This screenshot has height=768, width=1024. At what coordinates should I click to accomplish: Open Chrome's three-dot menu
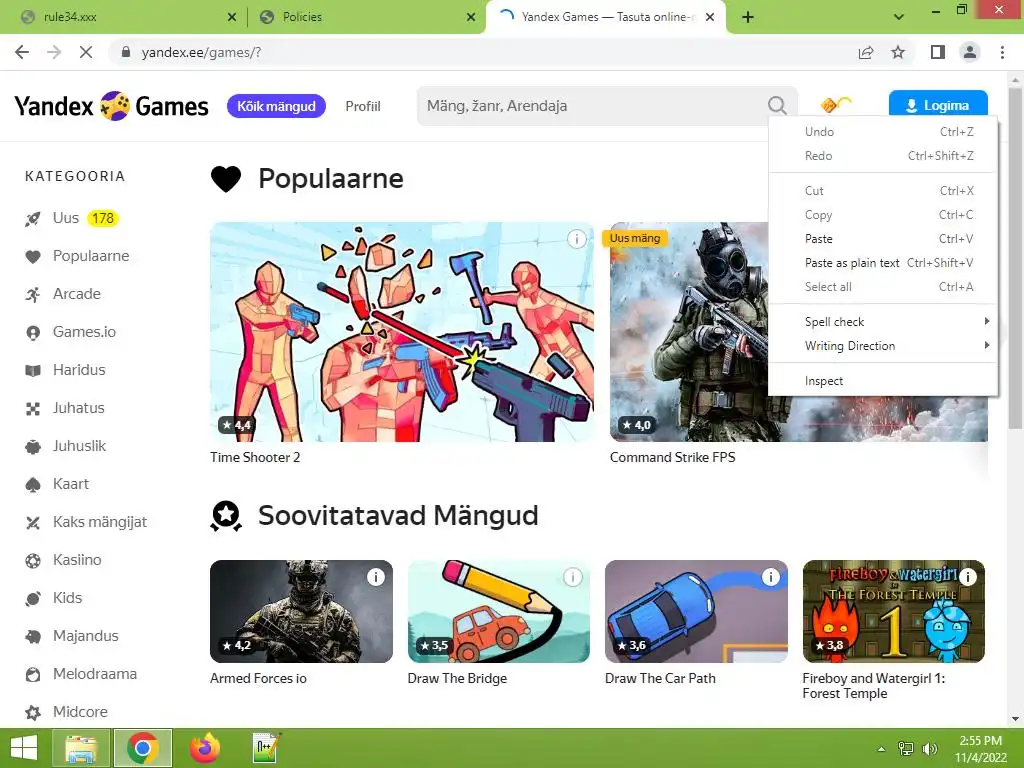[1002, 52]
